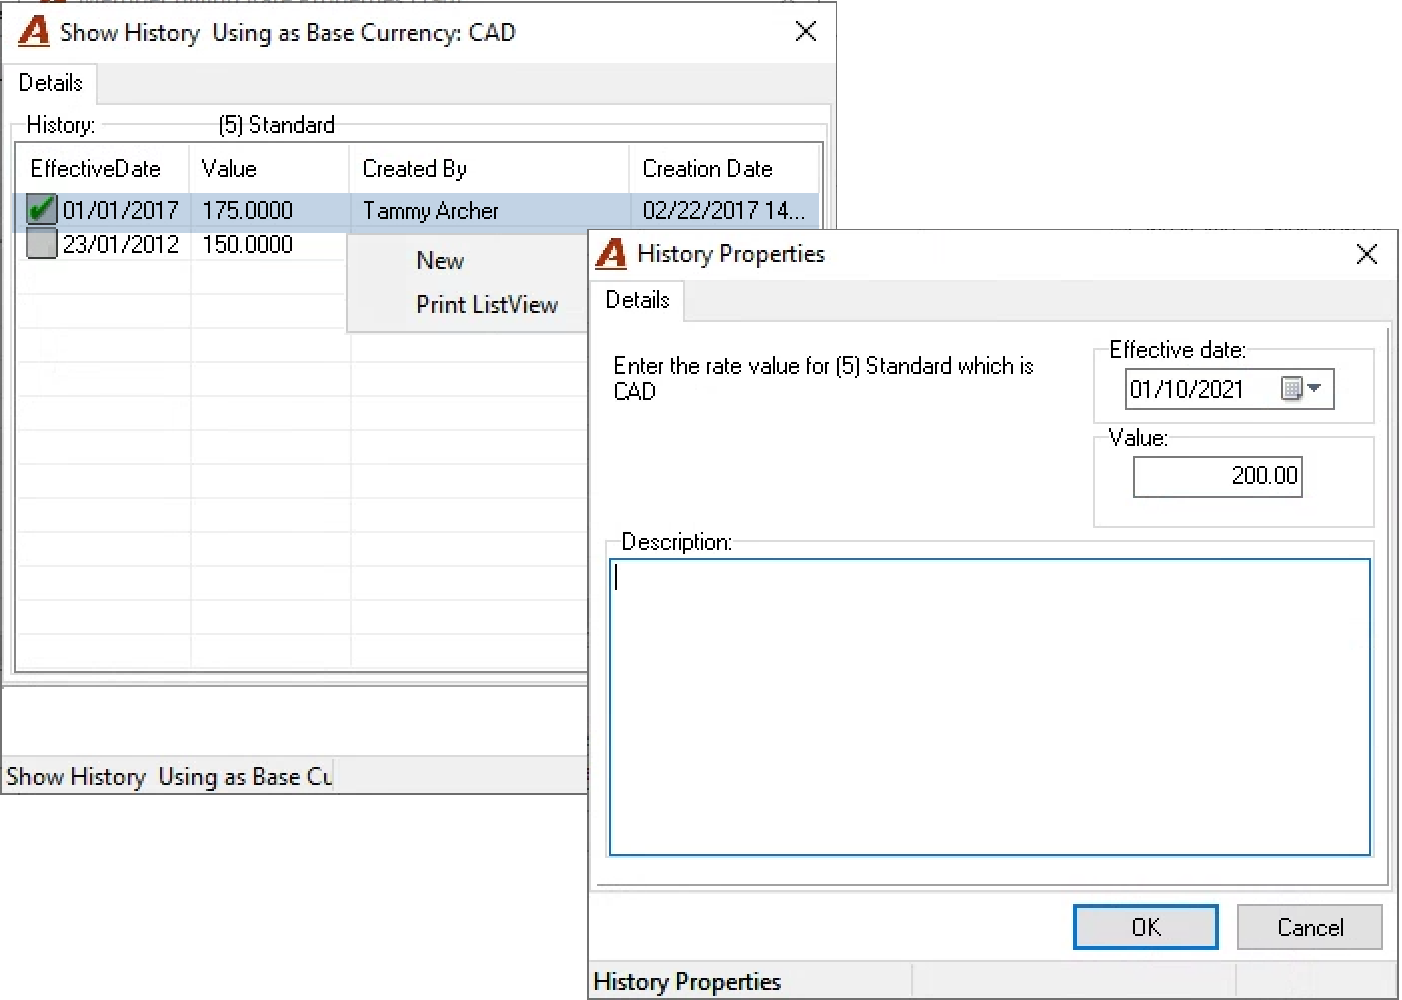The image size is (1402, 1000).
Task: Click the 175.0000 value cell
Action: click(x=248, y=211)
